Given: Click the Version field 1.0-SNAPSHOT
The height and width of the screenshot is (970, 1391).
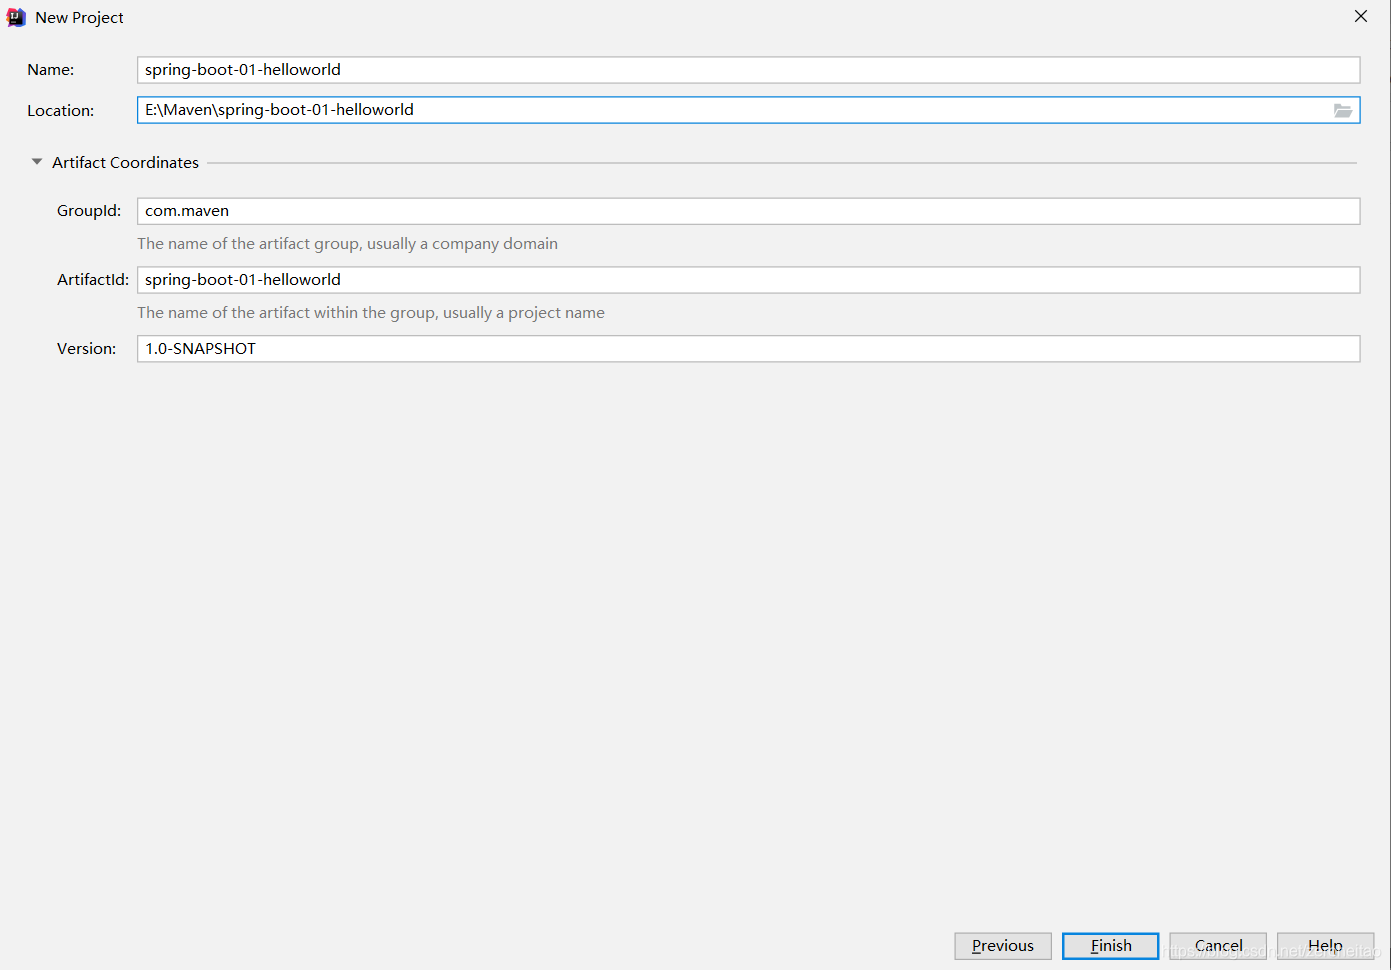Looking at the screenshot, I should click(x=748, y=349).
